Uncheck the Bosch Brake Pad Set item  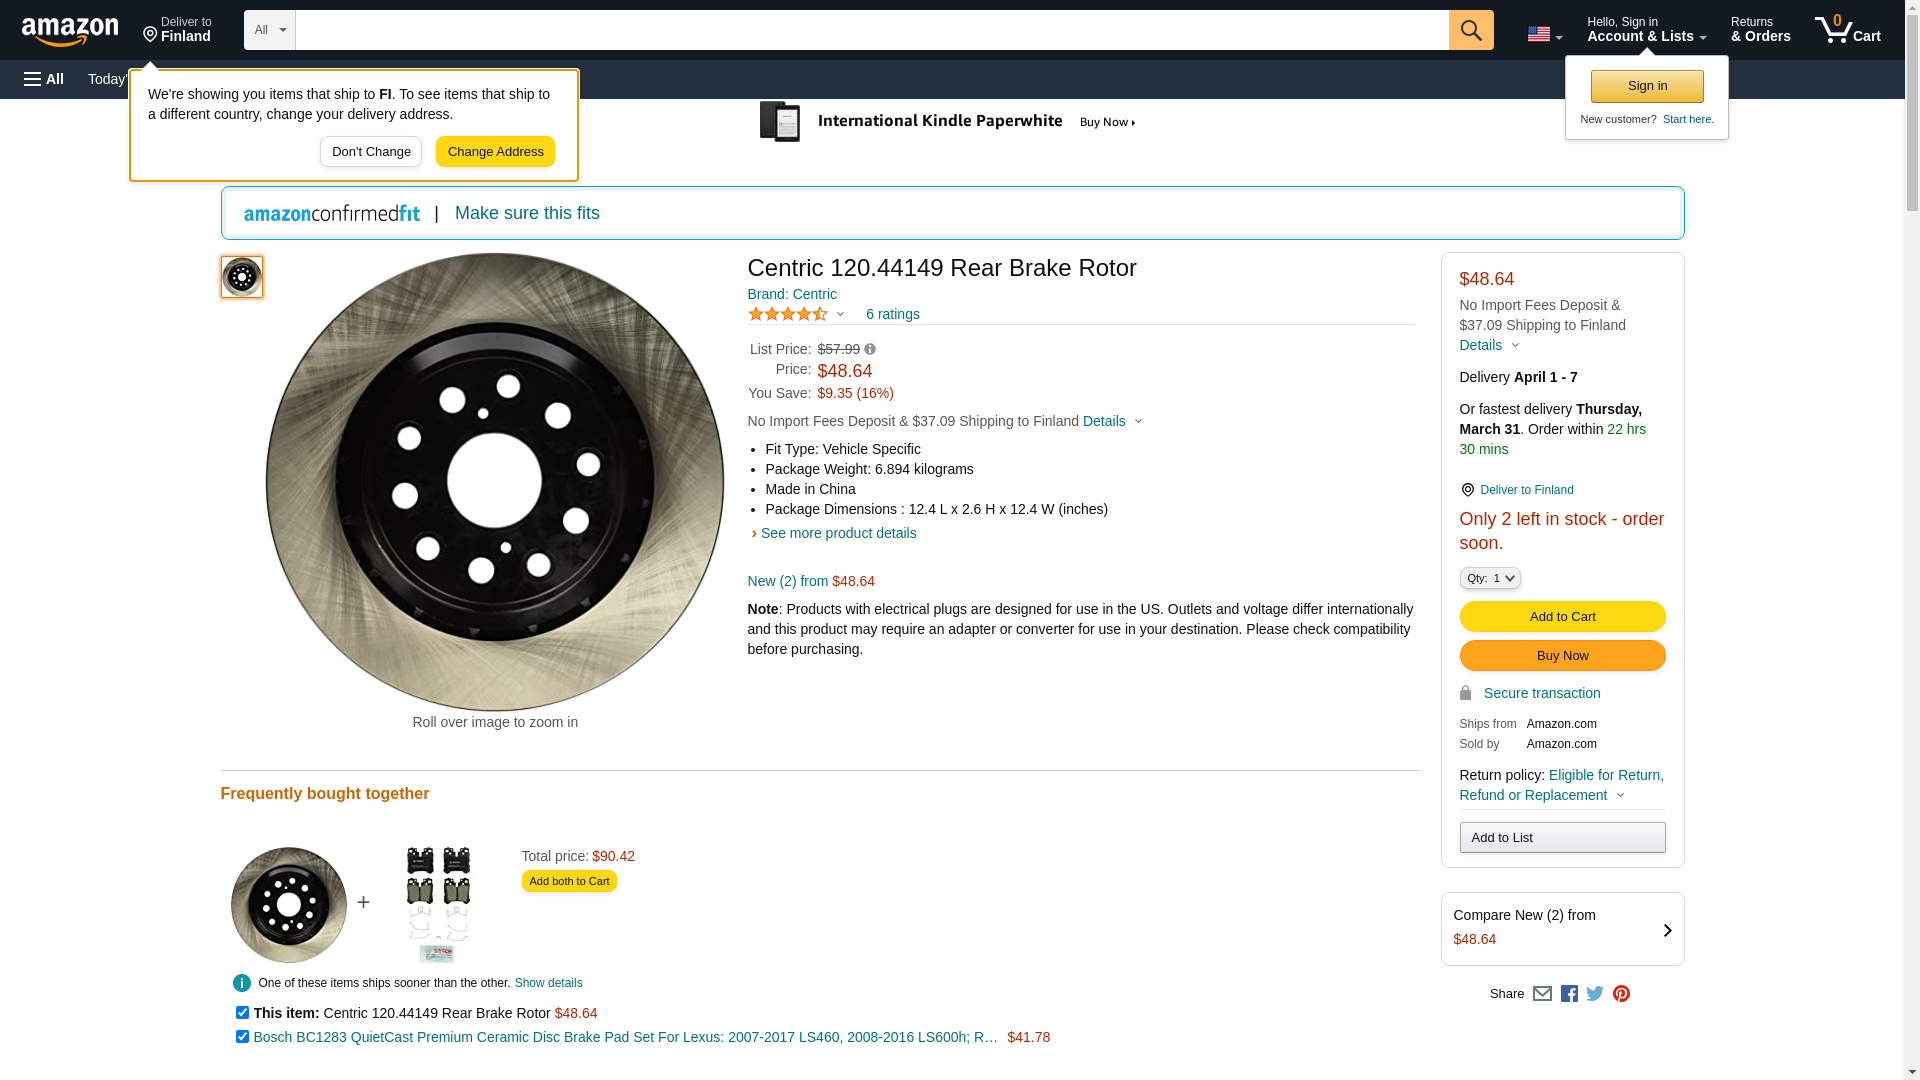tap(242, 1037)
